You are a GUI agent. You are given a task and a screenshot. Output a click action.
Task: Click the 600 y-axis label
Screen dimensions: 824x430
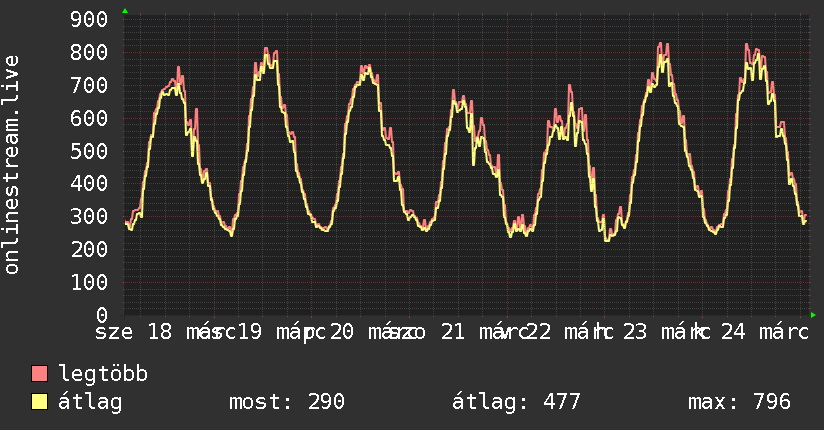click(x=89, y=118)
